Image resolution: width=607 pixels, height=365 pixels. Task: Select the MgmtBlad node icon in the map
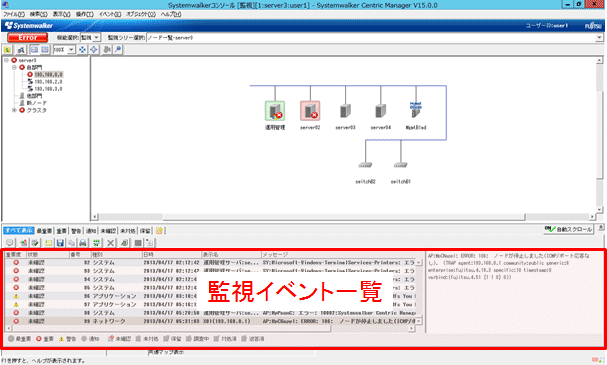click(416, 110)
